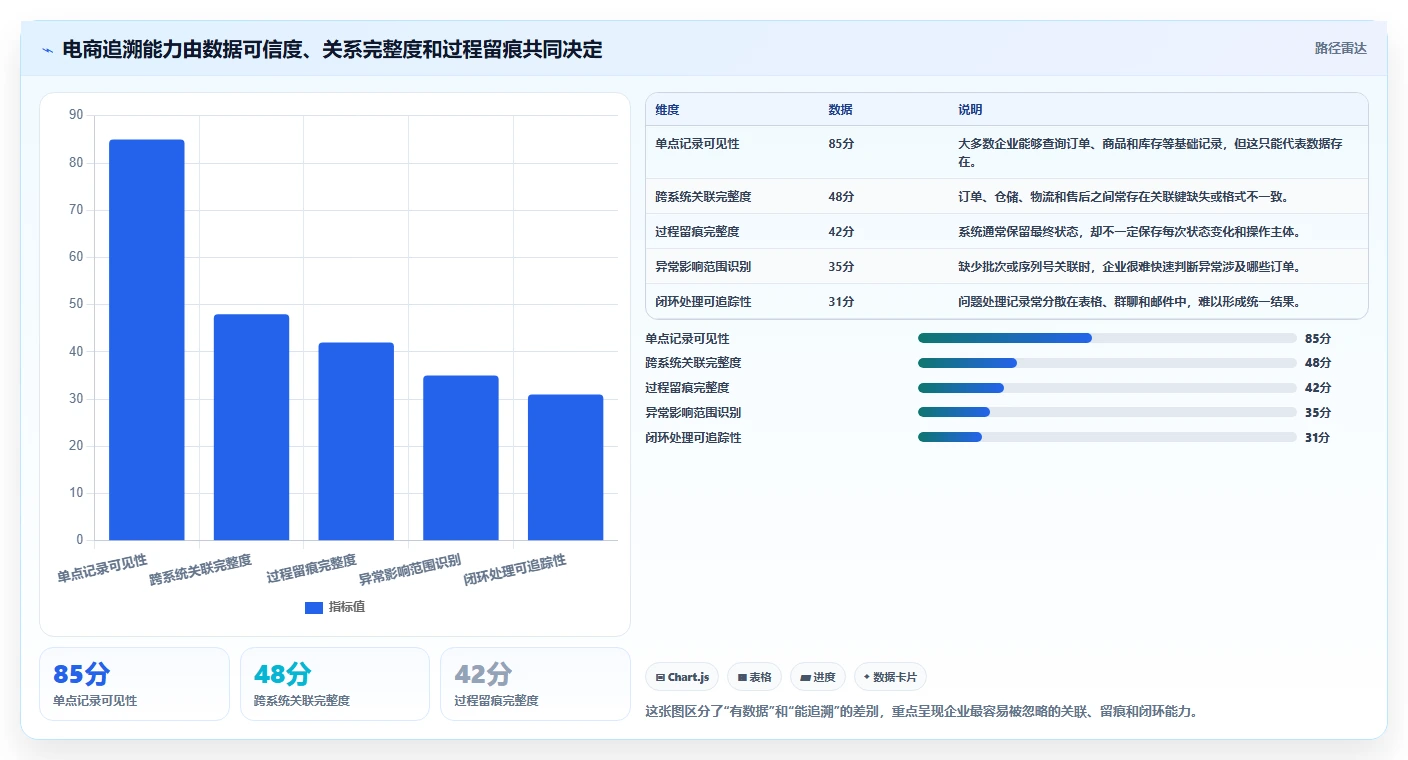
Task: Select table cell 闭环处理可追踪性
Action: [x=703, y=302]
